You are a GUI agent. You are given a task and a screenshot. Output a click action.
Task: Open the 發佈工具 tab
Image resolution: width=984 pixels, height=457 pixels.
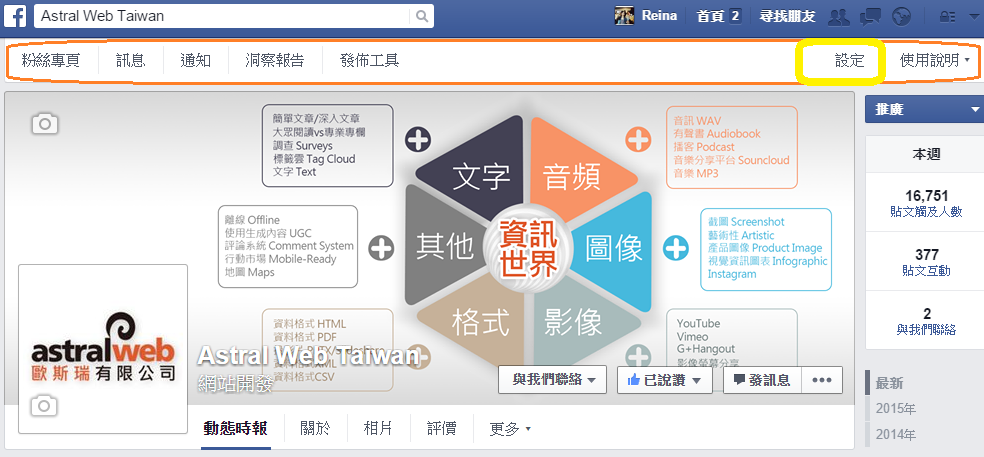tap(370, 60)
